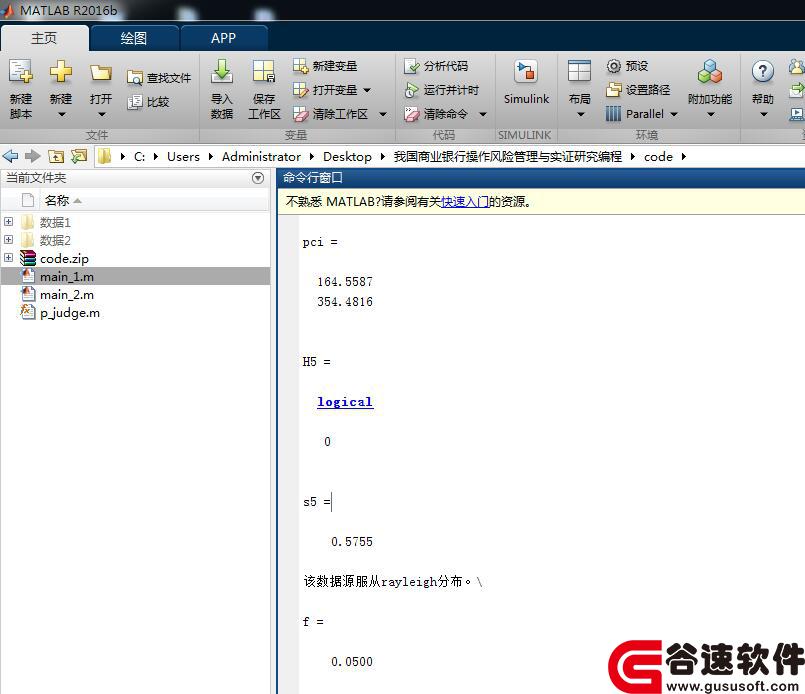Click the up-one-level folder icon

[56, 156]
